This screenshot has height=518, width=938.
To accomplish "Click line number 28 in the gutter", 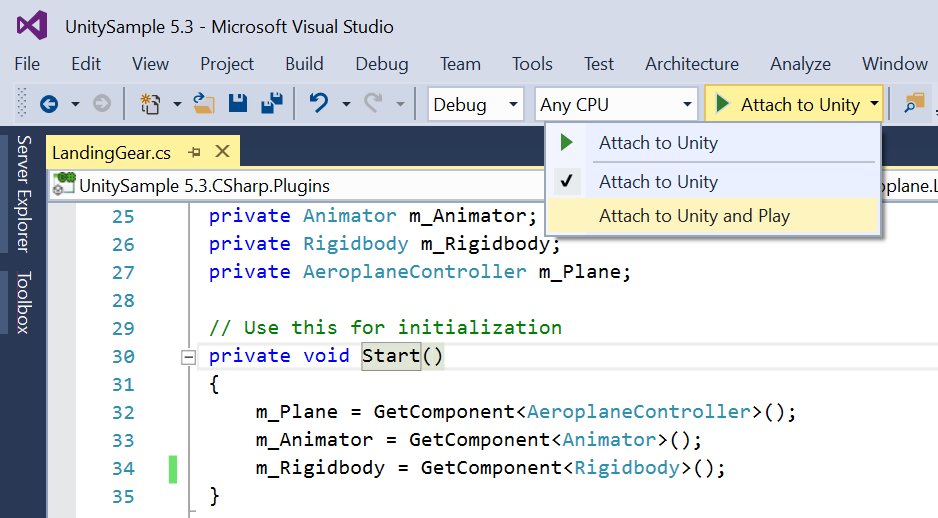I will pyautogui.click(x=123, y=300).
